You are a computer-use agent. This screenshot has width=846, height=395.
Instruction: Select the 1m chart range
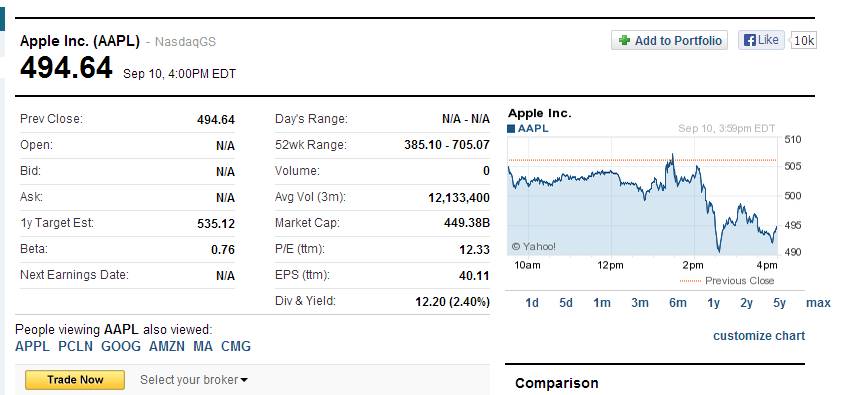602,303
